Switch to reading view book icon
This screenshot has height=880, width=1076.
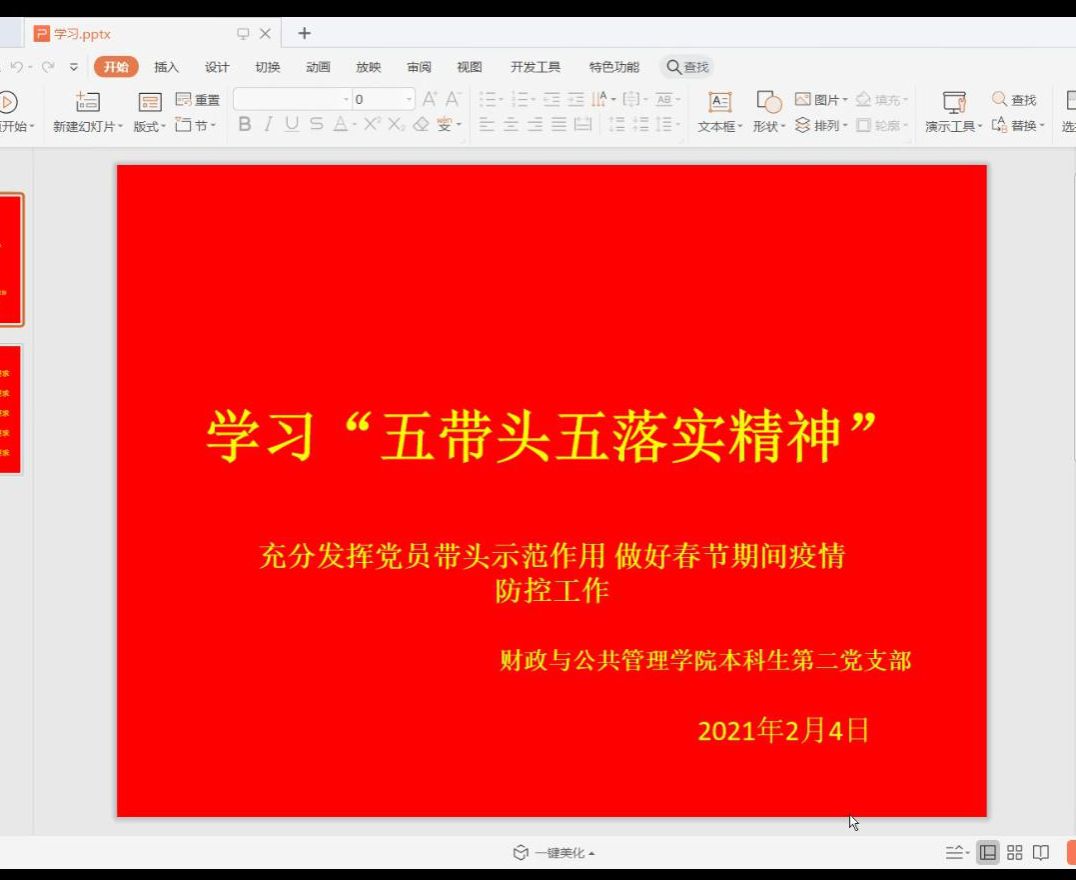(1041, 853)
